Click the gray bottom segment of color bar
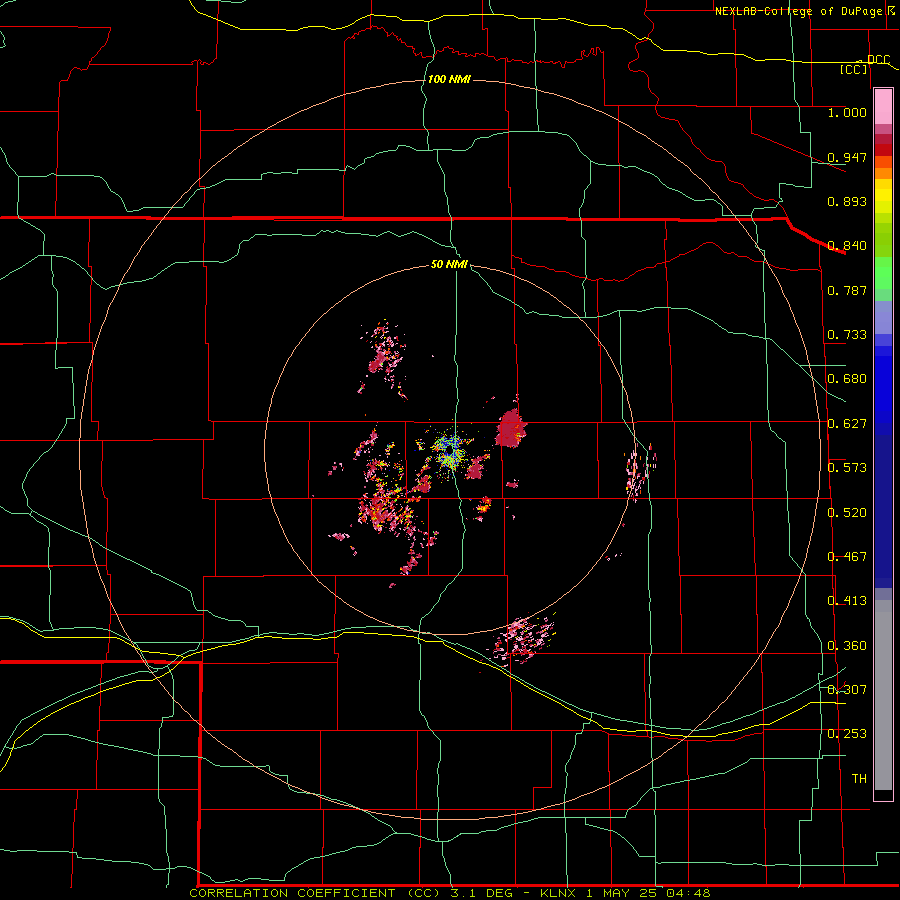Viewport: 900px width, 900px height. point(883,695)
